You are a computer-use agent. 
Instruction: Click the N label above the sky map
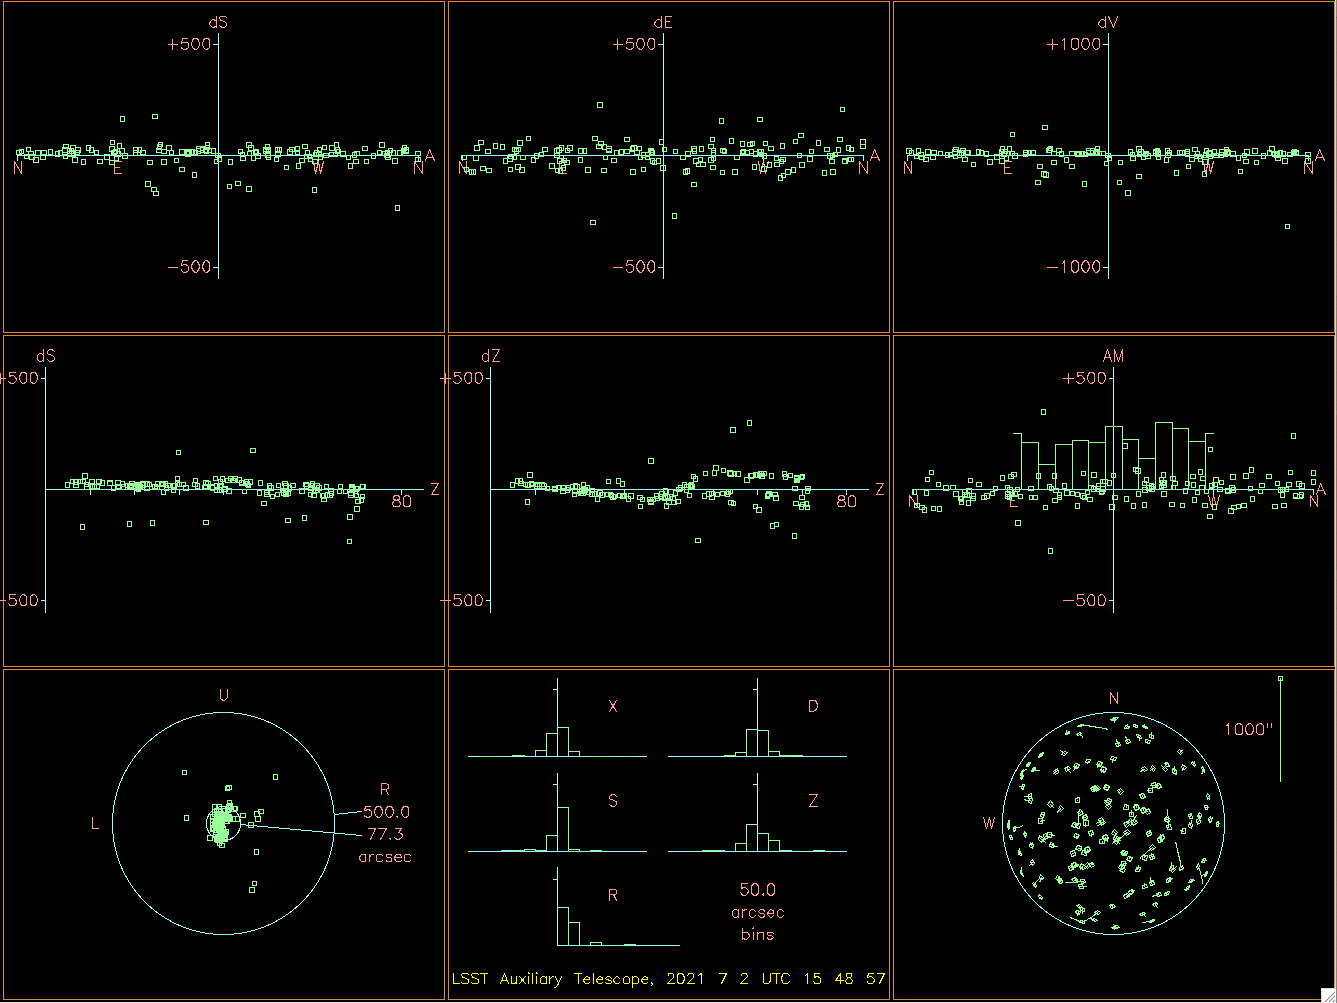1114,697
